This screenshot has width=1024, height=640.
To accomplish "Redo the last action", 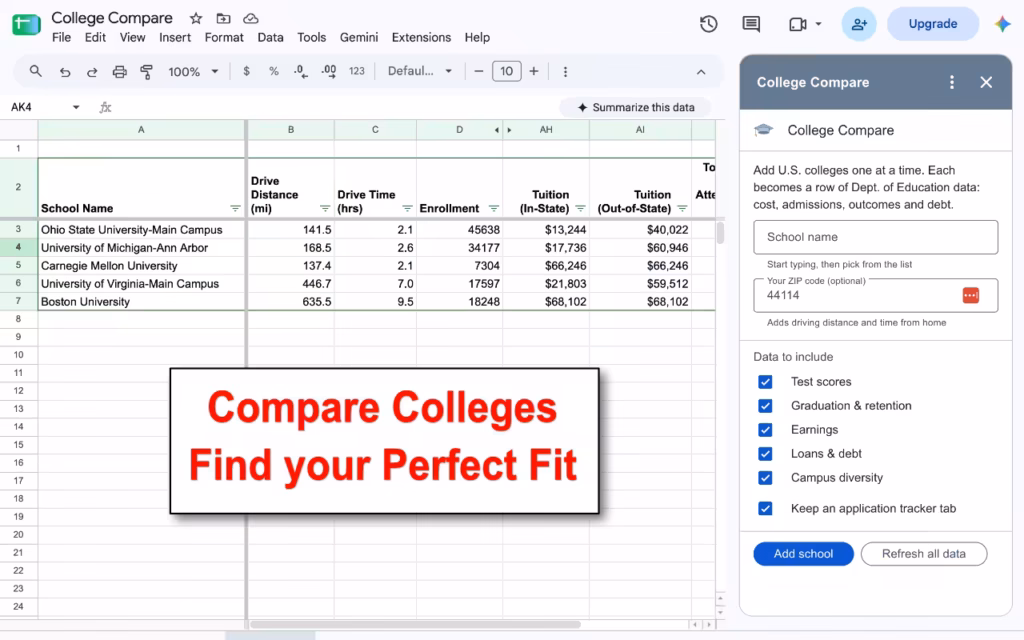I will pyautogui.click(x=92, y=72).
